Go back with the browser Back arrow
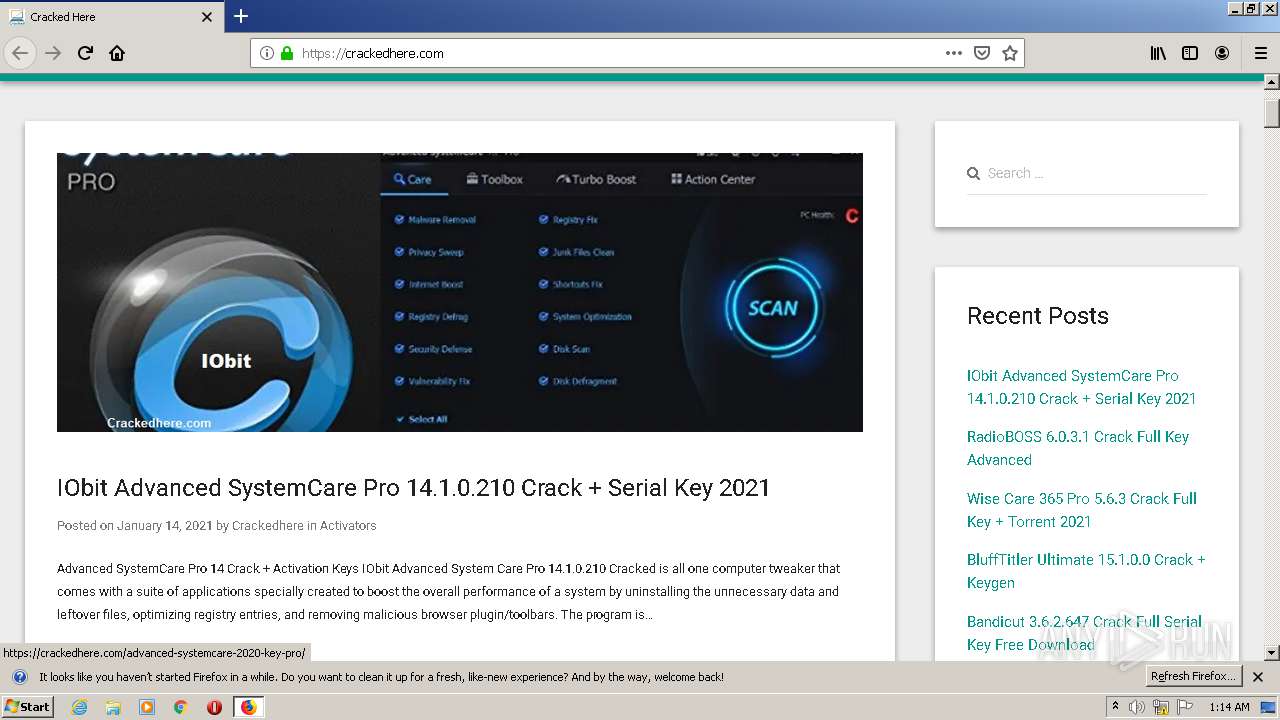This screenshot has width=1280, height=720. click(20, 53)
